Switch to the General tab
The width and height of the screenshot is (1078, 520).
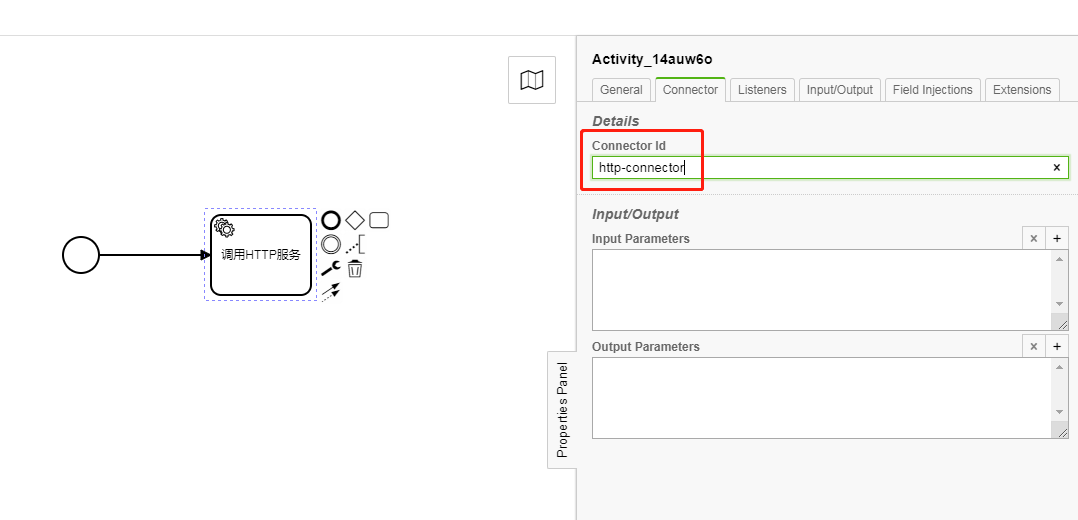pyautogui.click(x=622, y=89)
